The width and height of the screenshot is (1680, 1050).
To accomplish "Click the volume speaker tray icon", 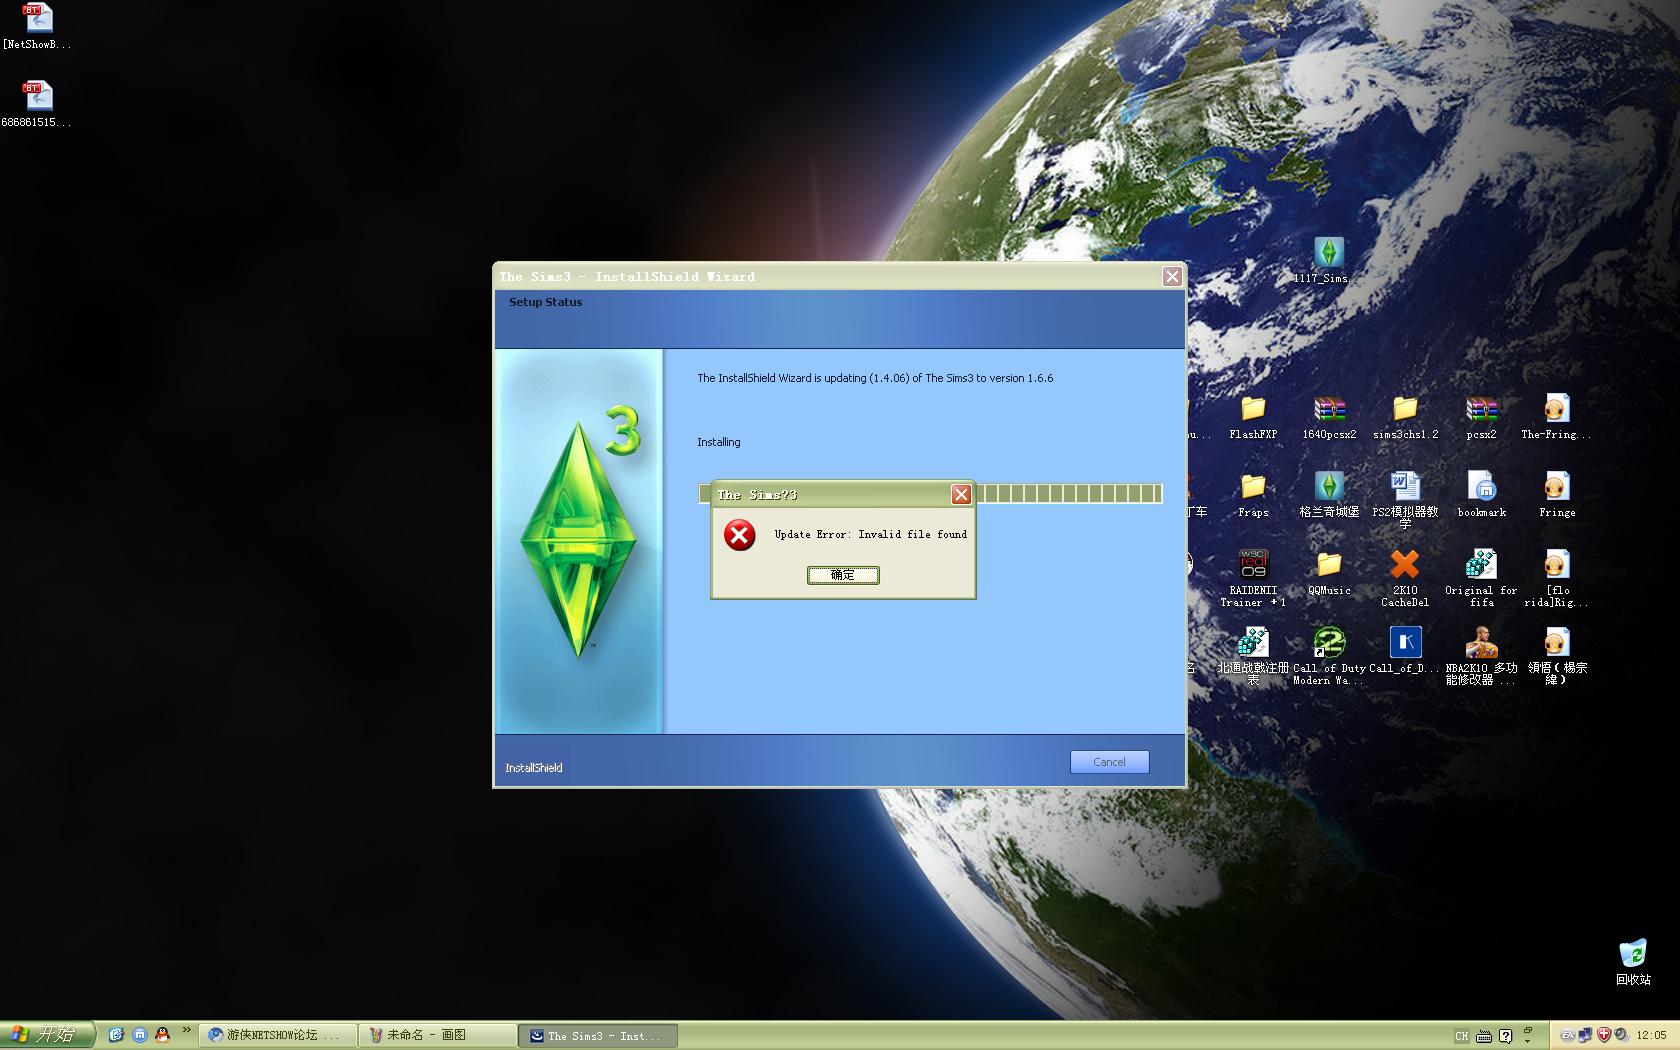I will [1621, 1035].
